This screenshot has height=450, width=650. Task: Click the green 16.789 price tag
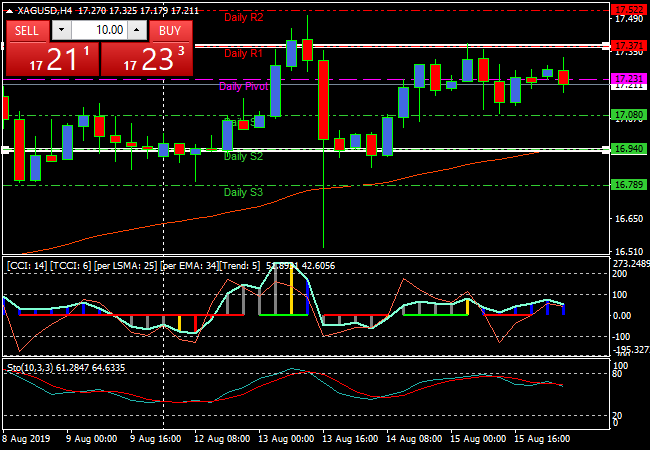click(628, 185)
